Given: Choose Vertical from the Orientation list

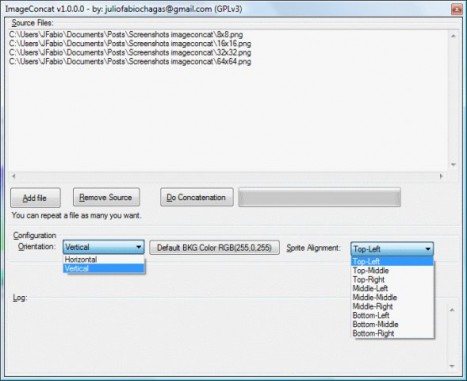Looking at the screenshot, I should pyautogui.click(x=104, y=268).
